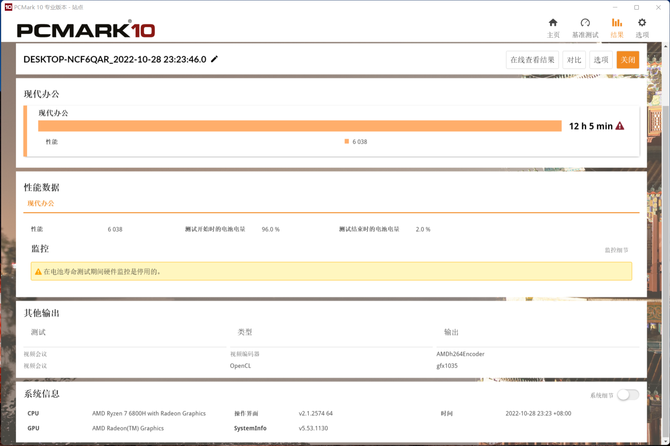Screen dimensions: 670x446
Task: Click the warning triangle beside 12 h 5 min
Action: click(620, 126)
